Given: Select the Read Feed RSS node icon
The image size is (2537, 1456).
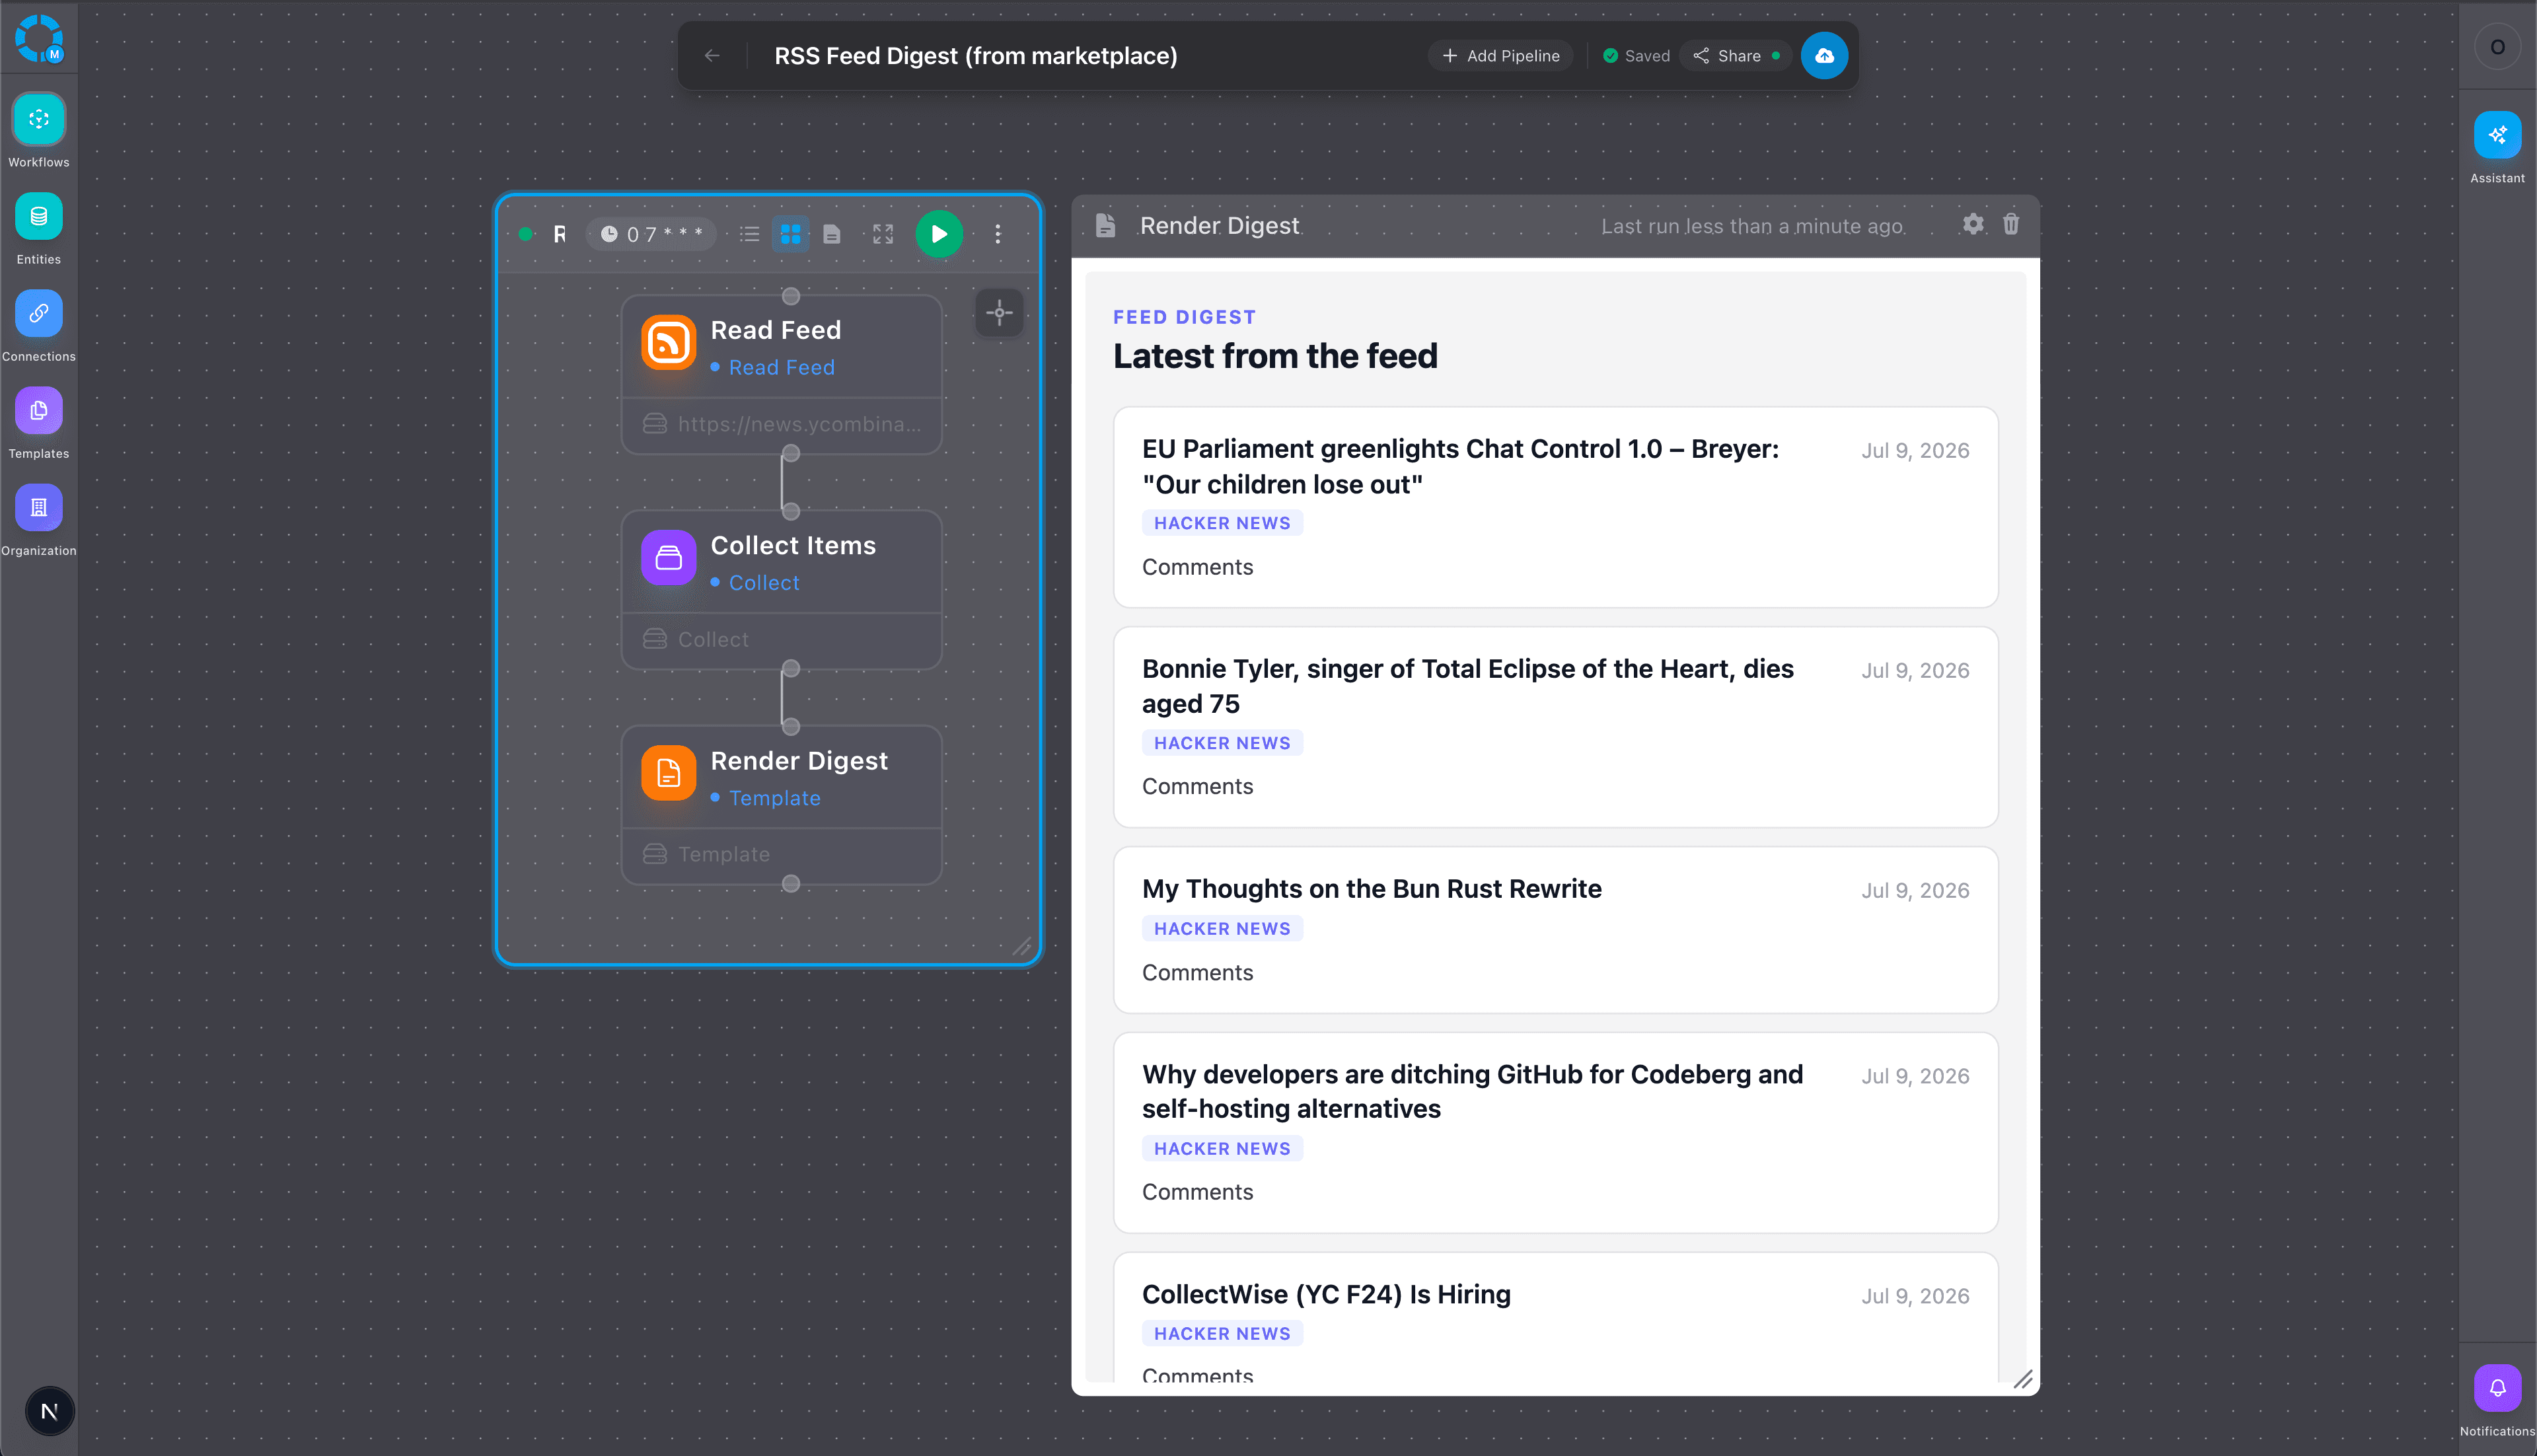Looking at the screenshot, I should [668, 343].
